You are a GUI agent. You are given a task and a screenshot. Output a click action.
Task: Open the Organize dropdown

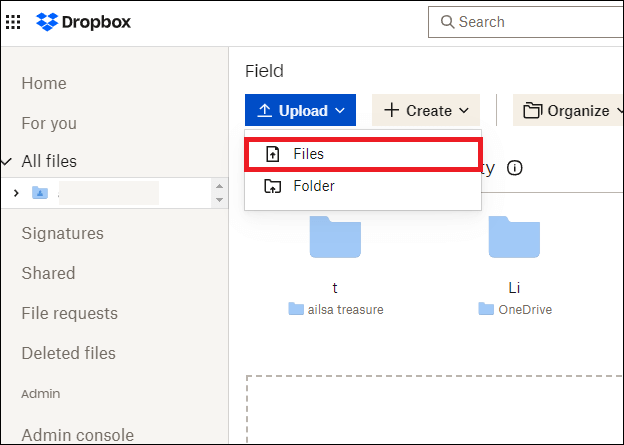click(568, 111)
